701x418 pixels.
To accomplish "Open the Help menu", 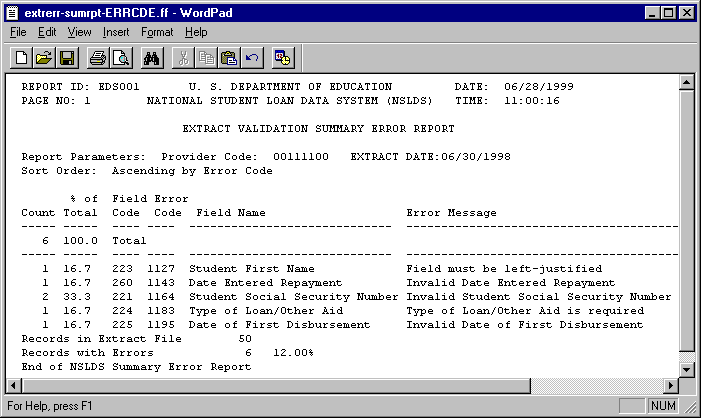I will click(196, 32).
